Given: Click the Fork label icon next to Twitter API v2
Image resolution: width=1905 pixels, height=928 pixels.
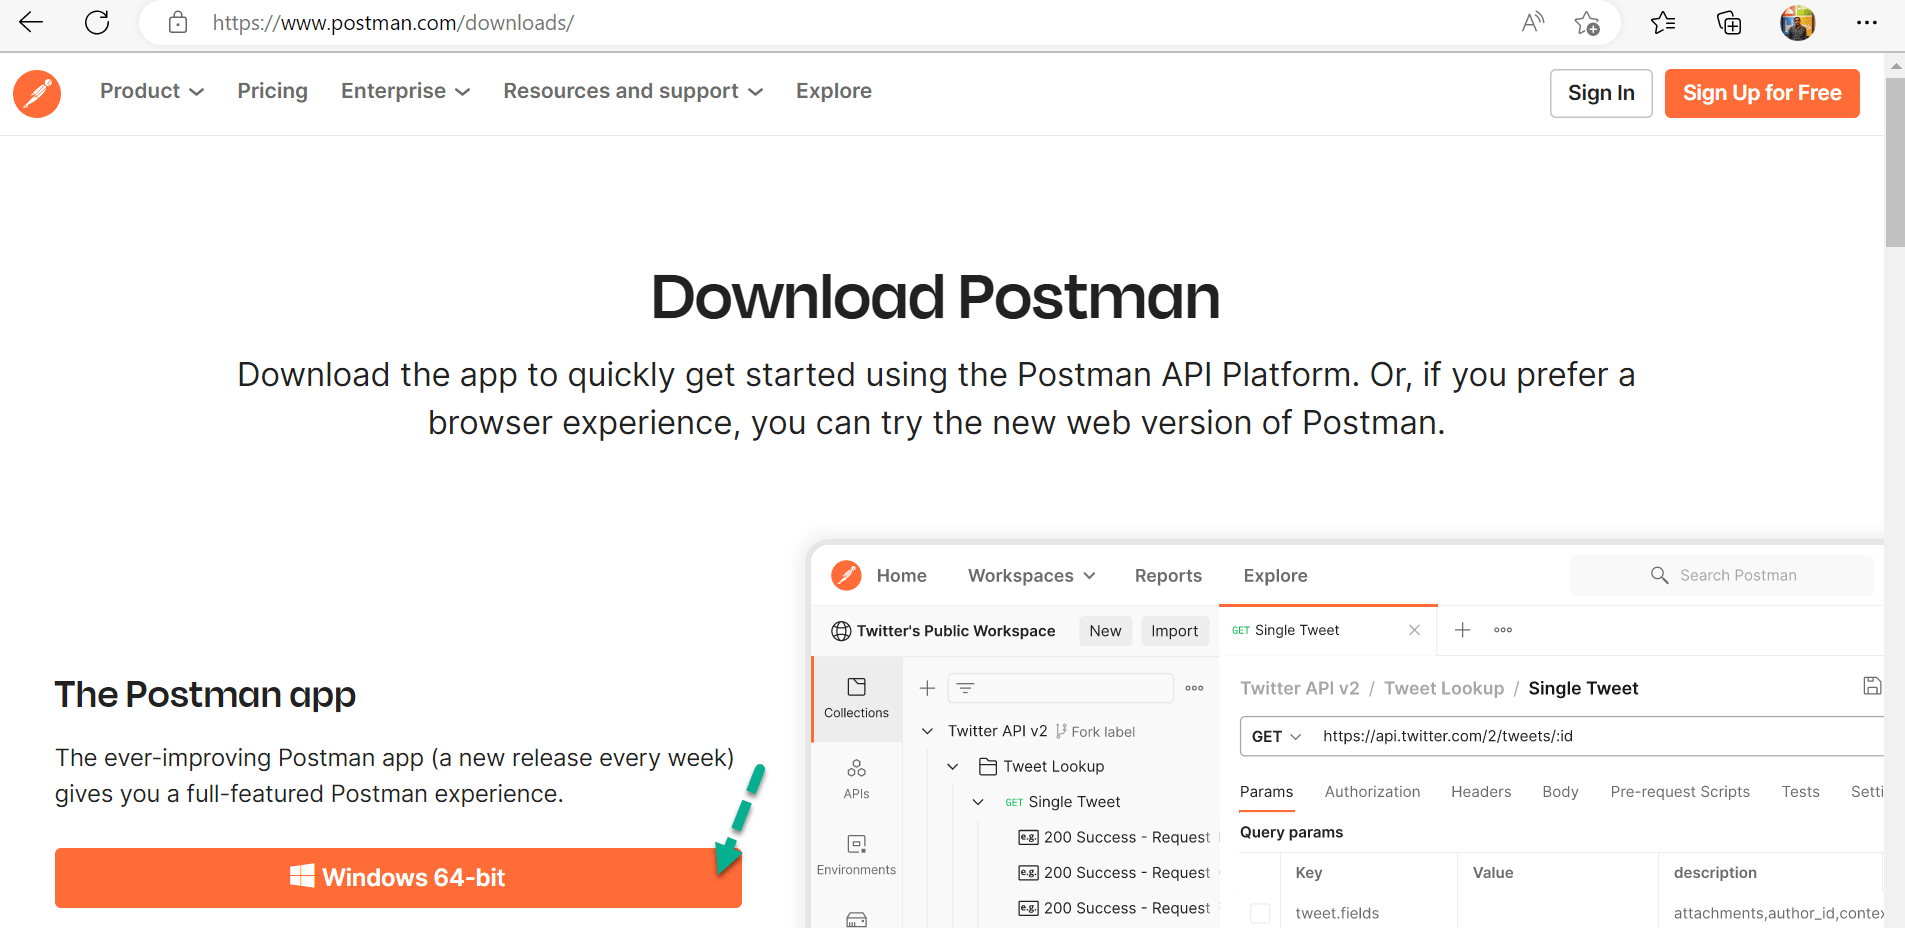Looking at the screenshot, I should [1061, 731].
